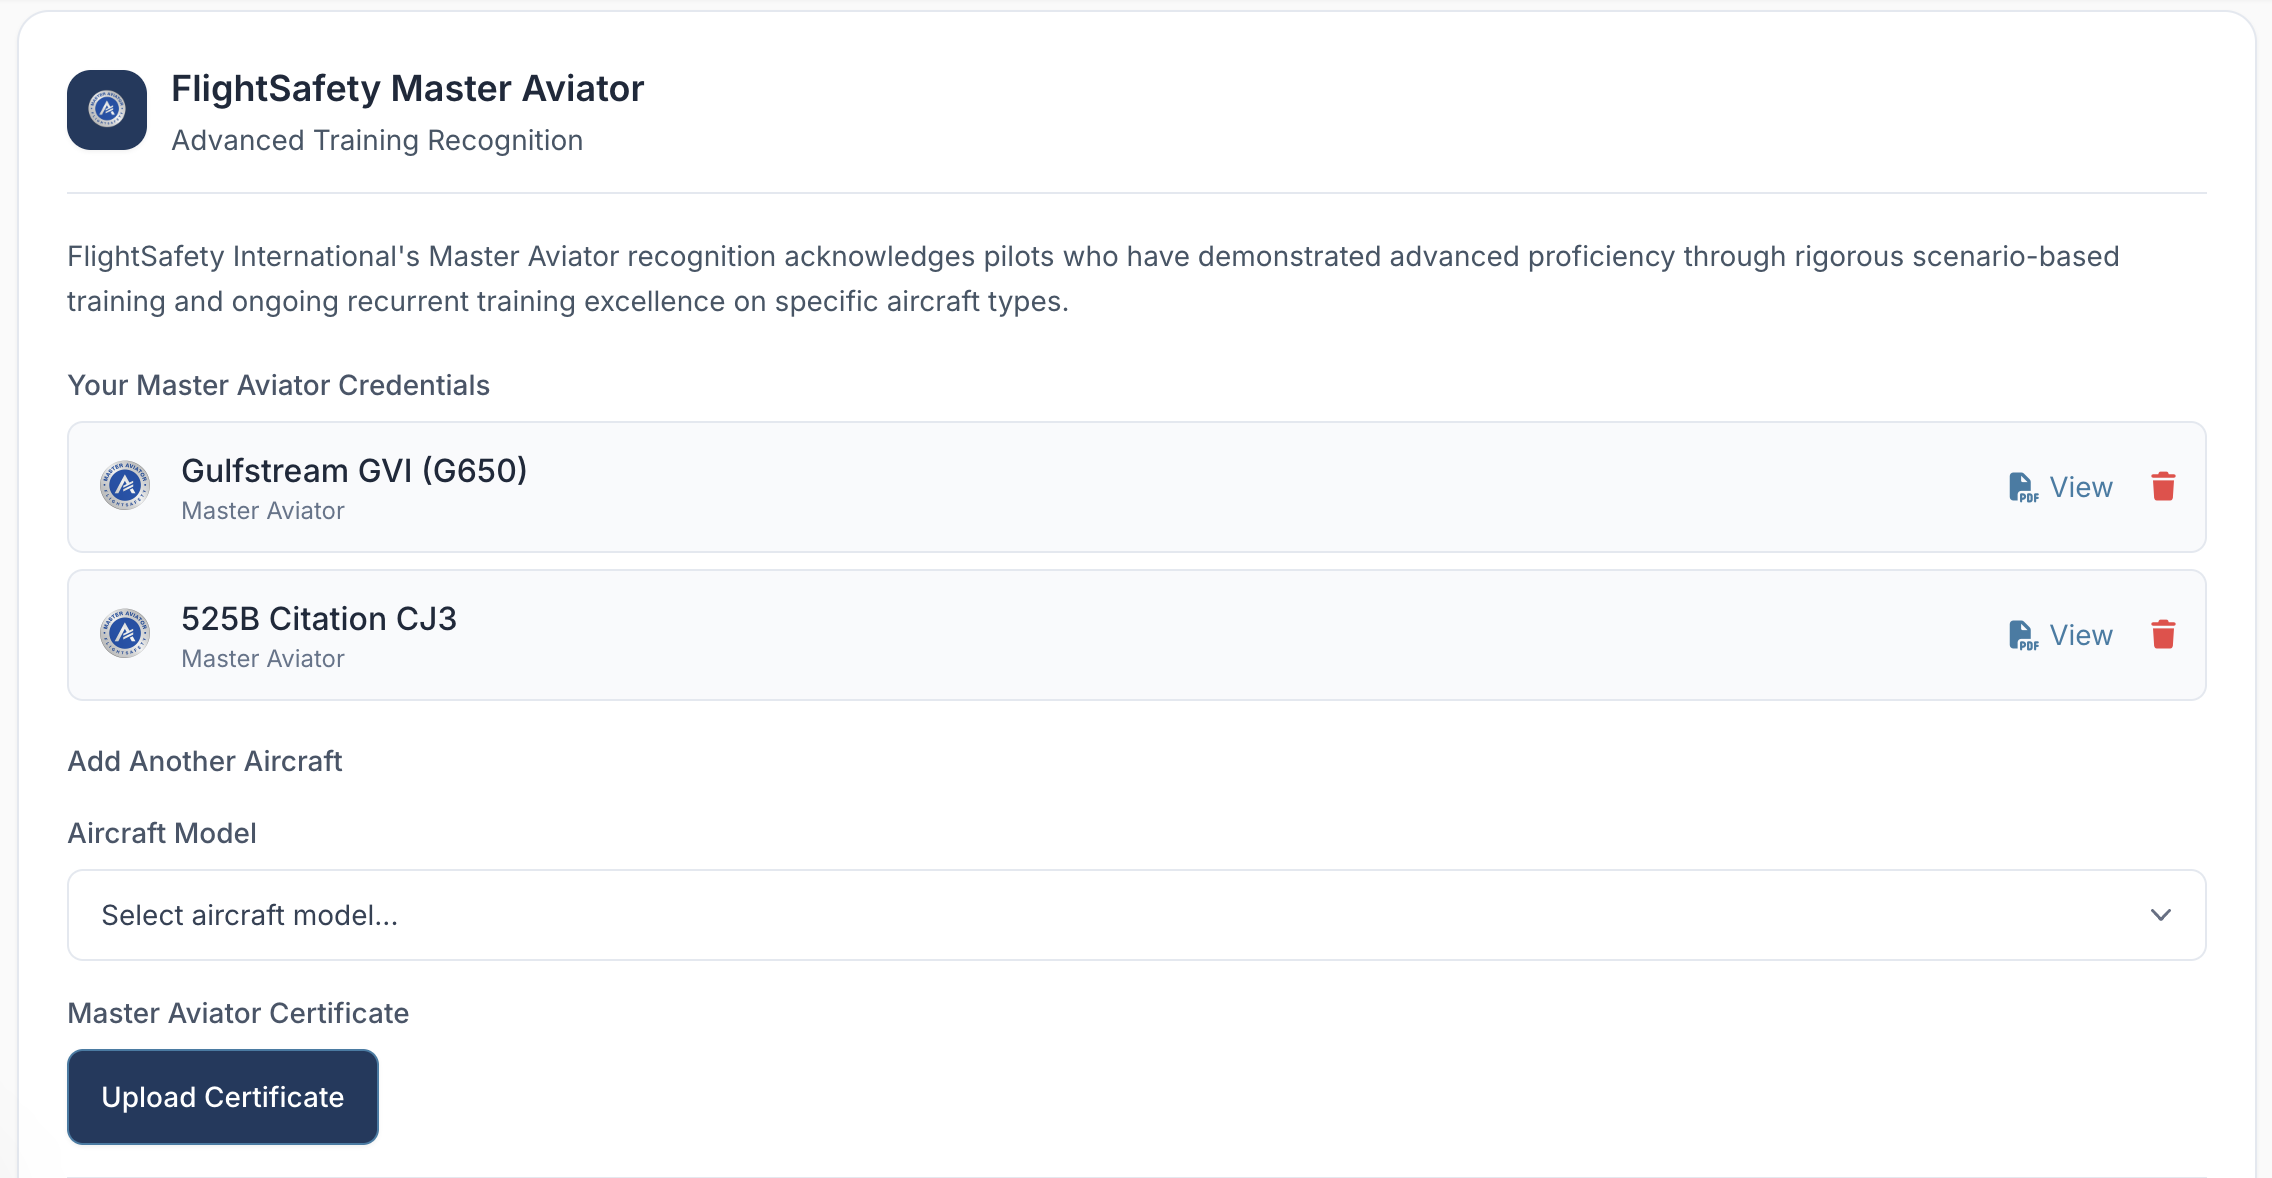Viewport: 2272px width, 1178px height.
Task: Click the FlightSafety Master Aviator header logo
Action: click(x=107, y=110)
